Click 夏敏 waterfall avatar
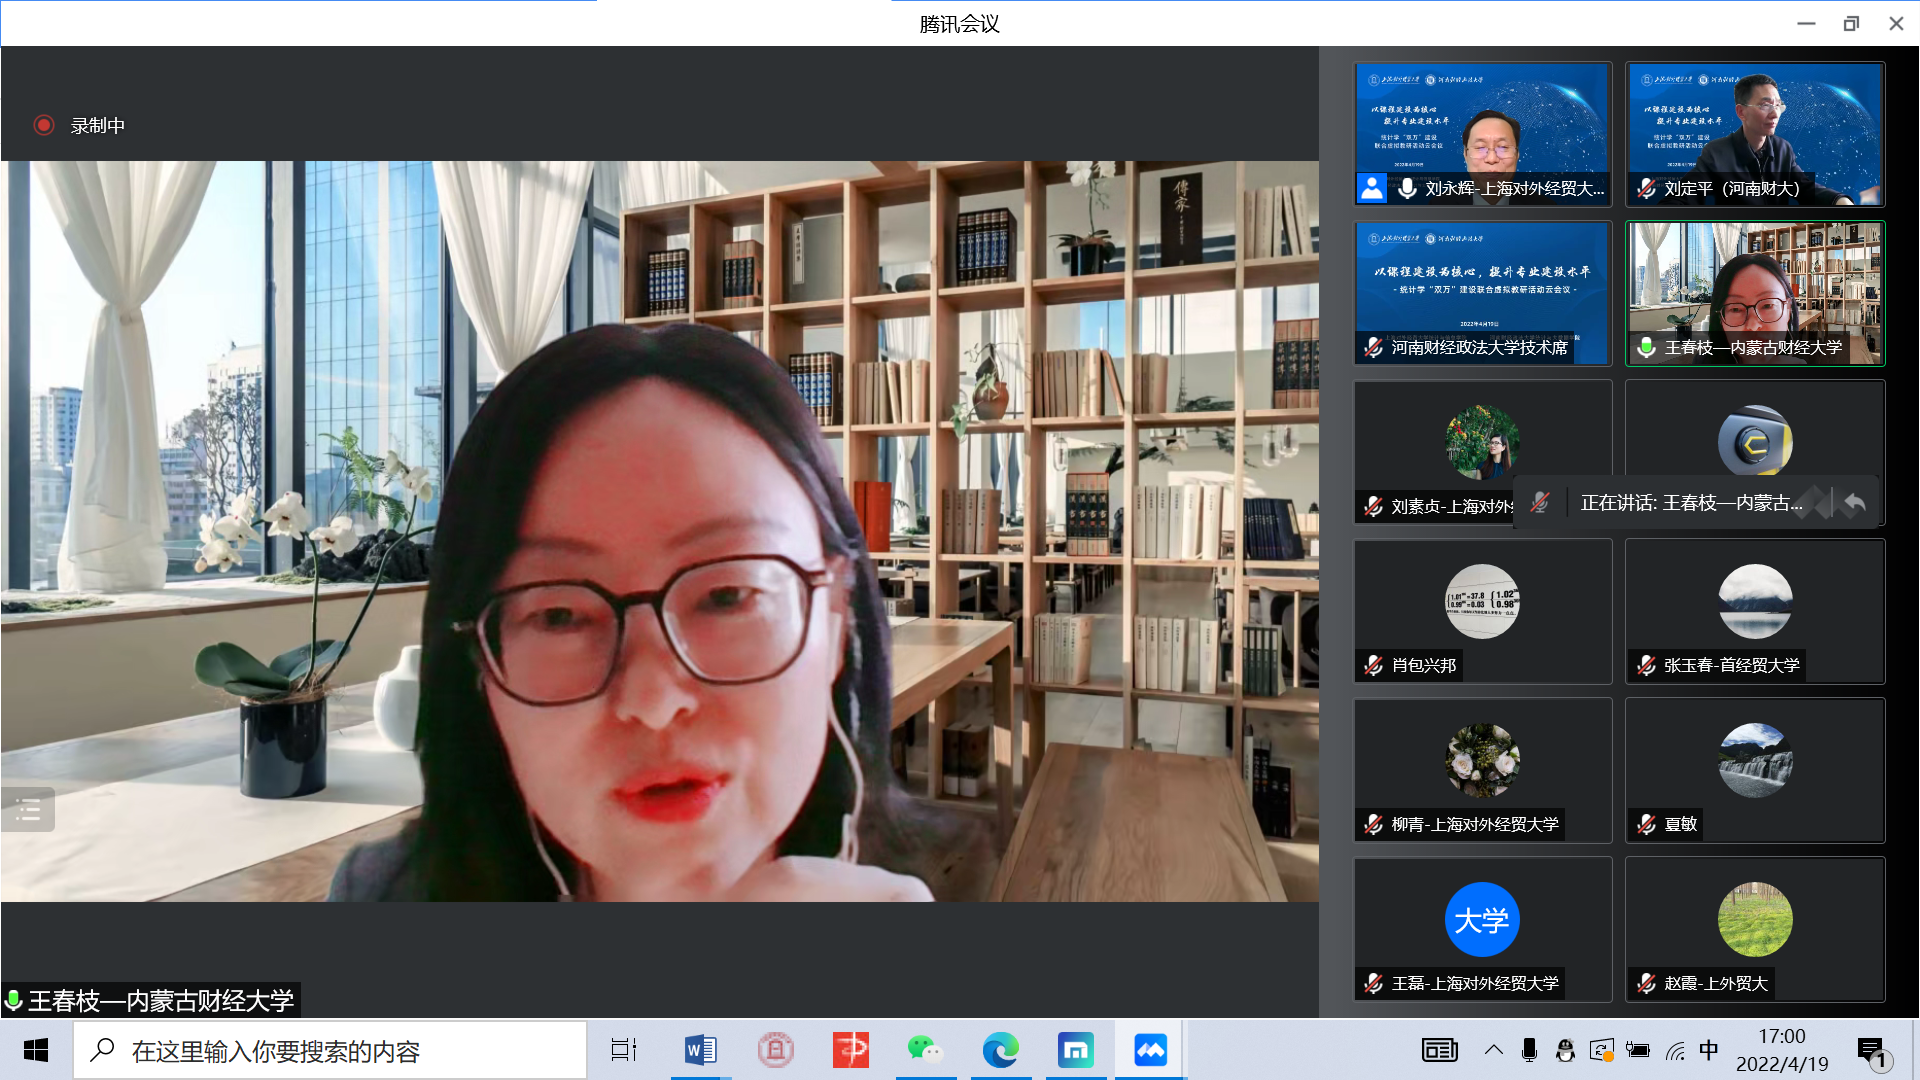The width and height of the screenshot is (1920, 1080). coord(1755,760)
